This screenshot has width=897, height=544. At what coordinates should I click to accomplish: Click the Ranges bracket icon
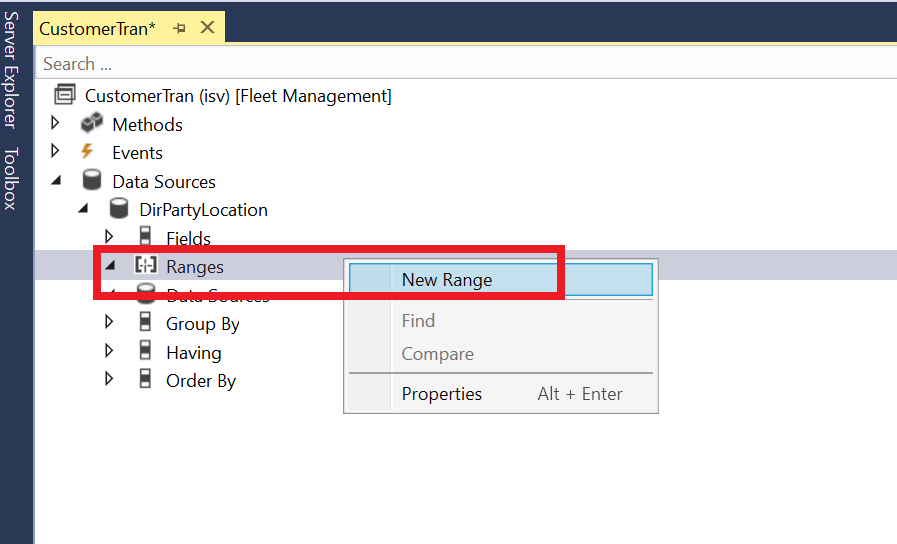tap(146, 266)
